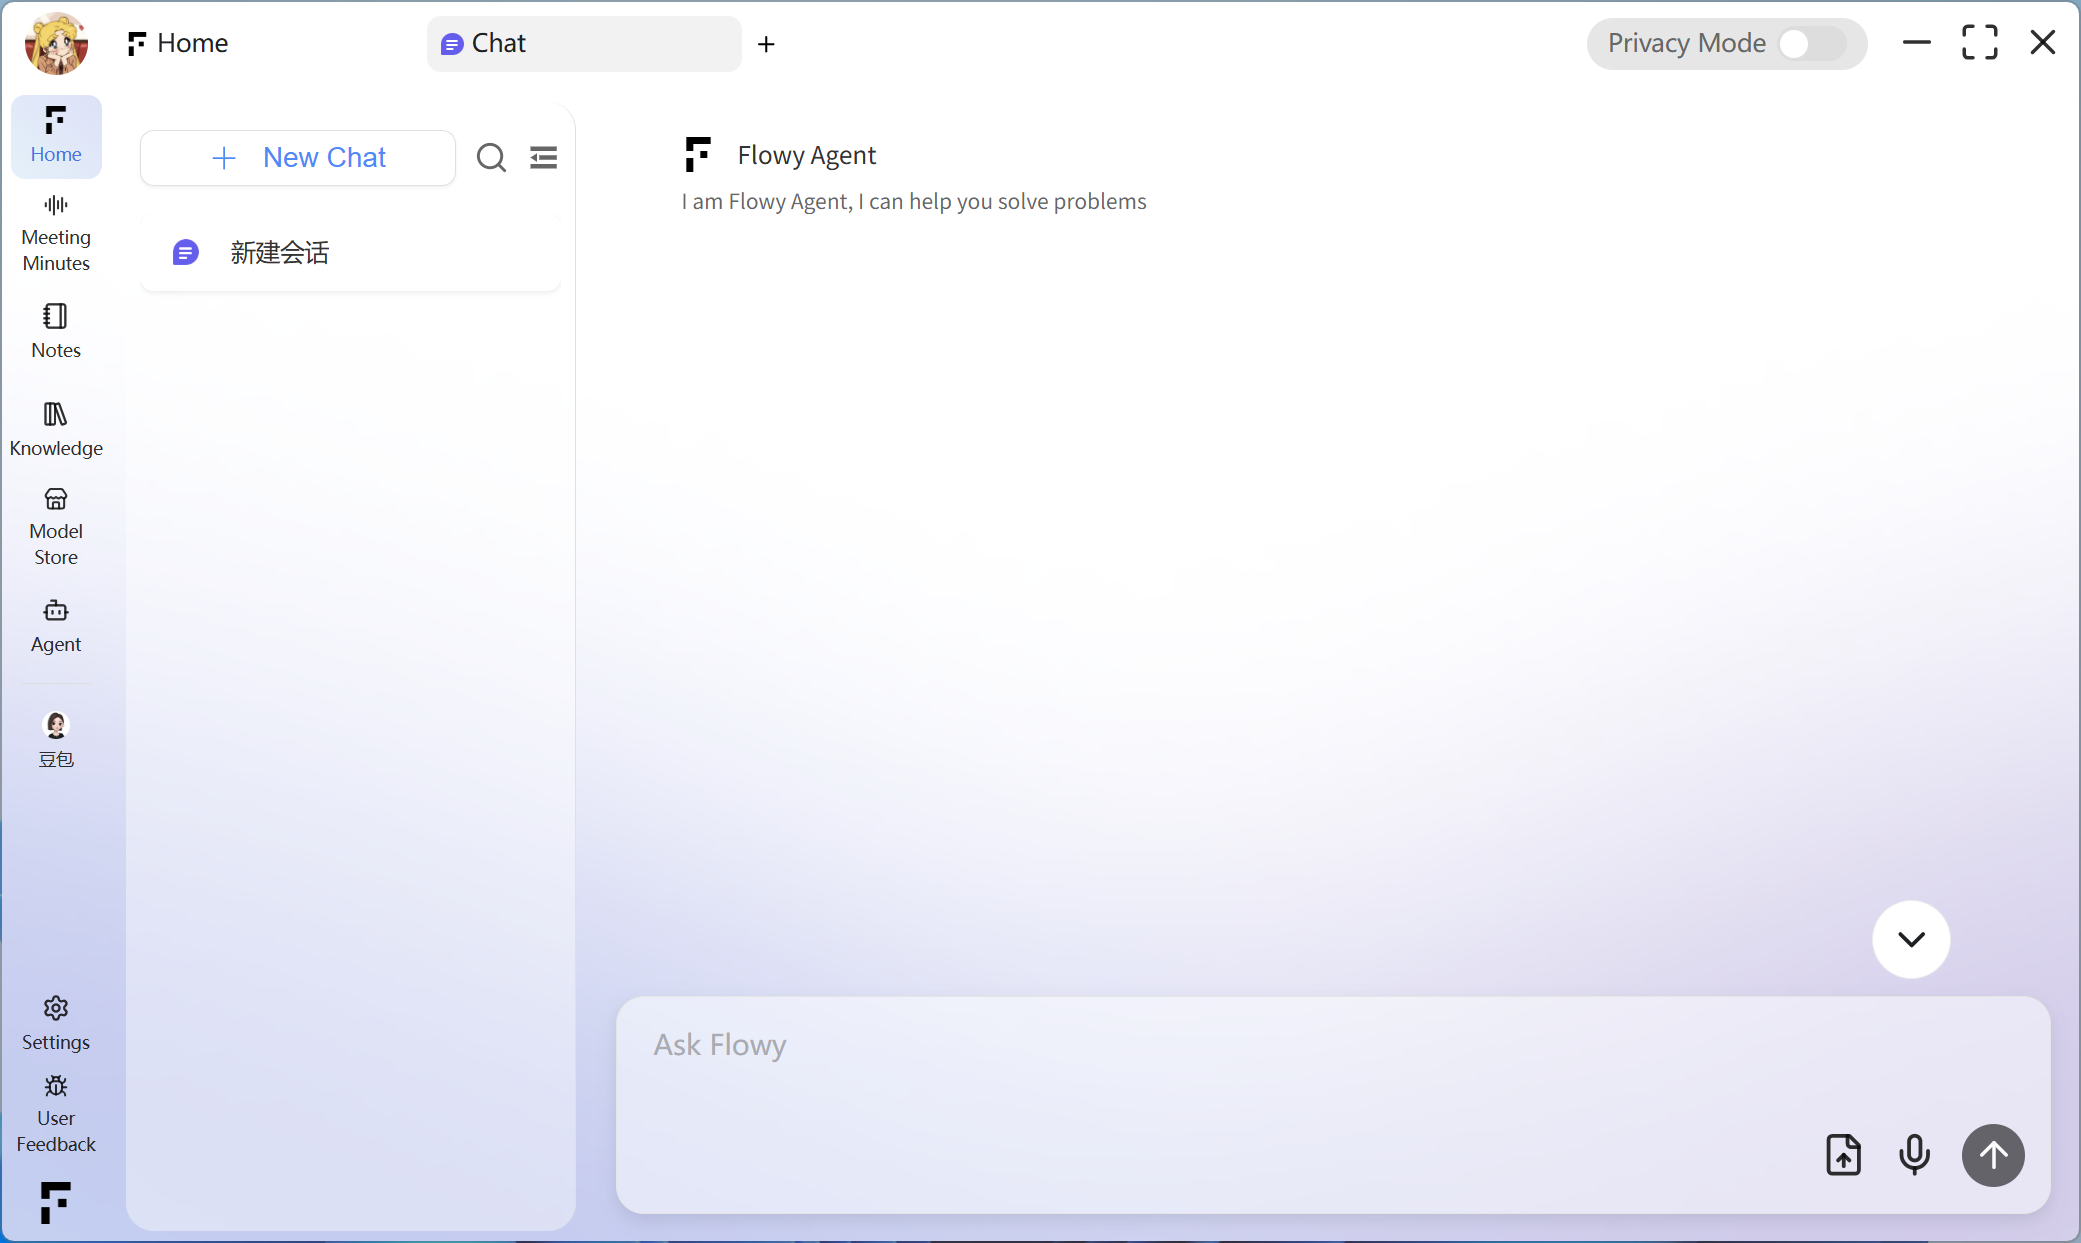2081x1243 pixels.
Task: Click the scroll-down chevron button
Action: click(x=1911, y=939)
